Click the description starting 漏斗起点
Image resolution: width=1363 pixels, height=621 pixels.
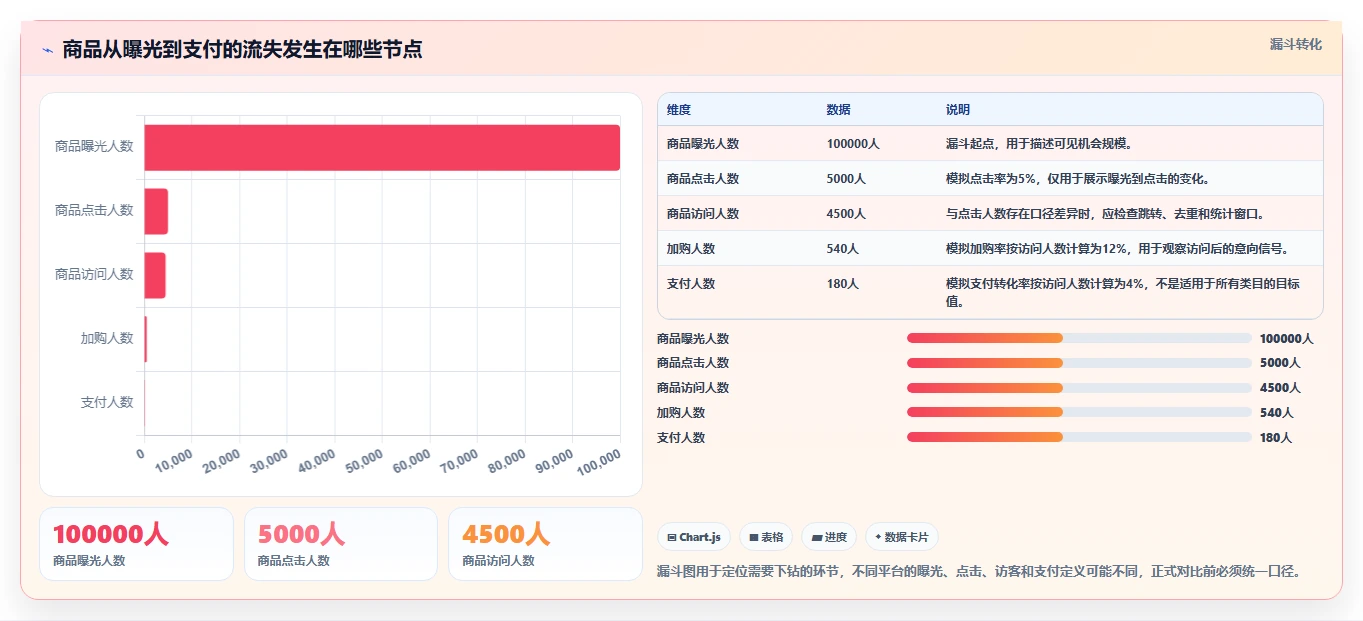pyautogui.click(x=1039, y=144)
